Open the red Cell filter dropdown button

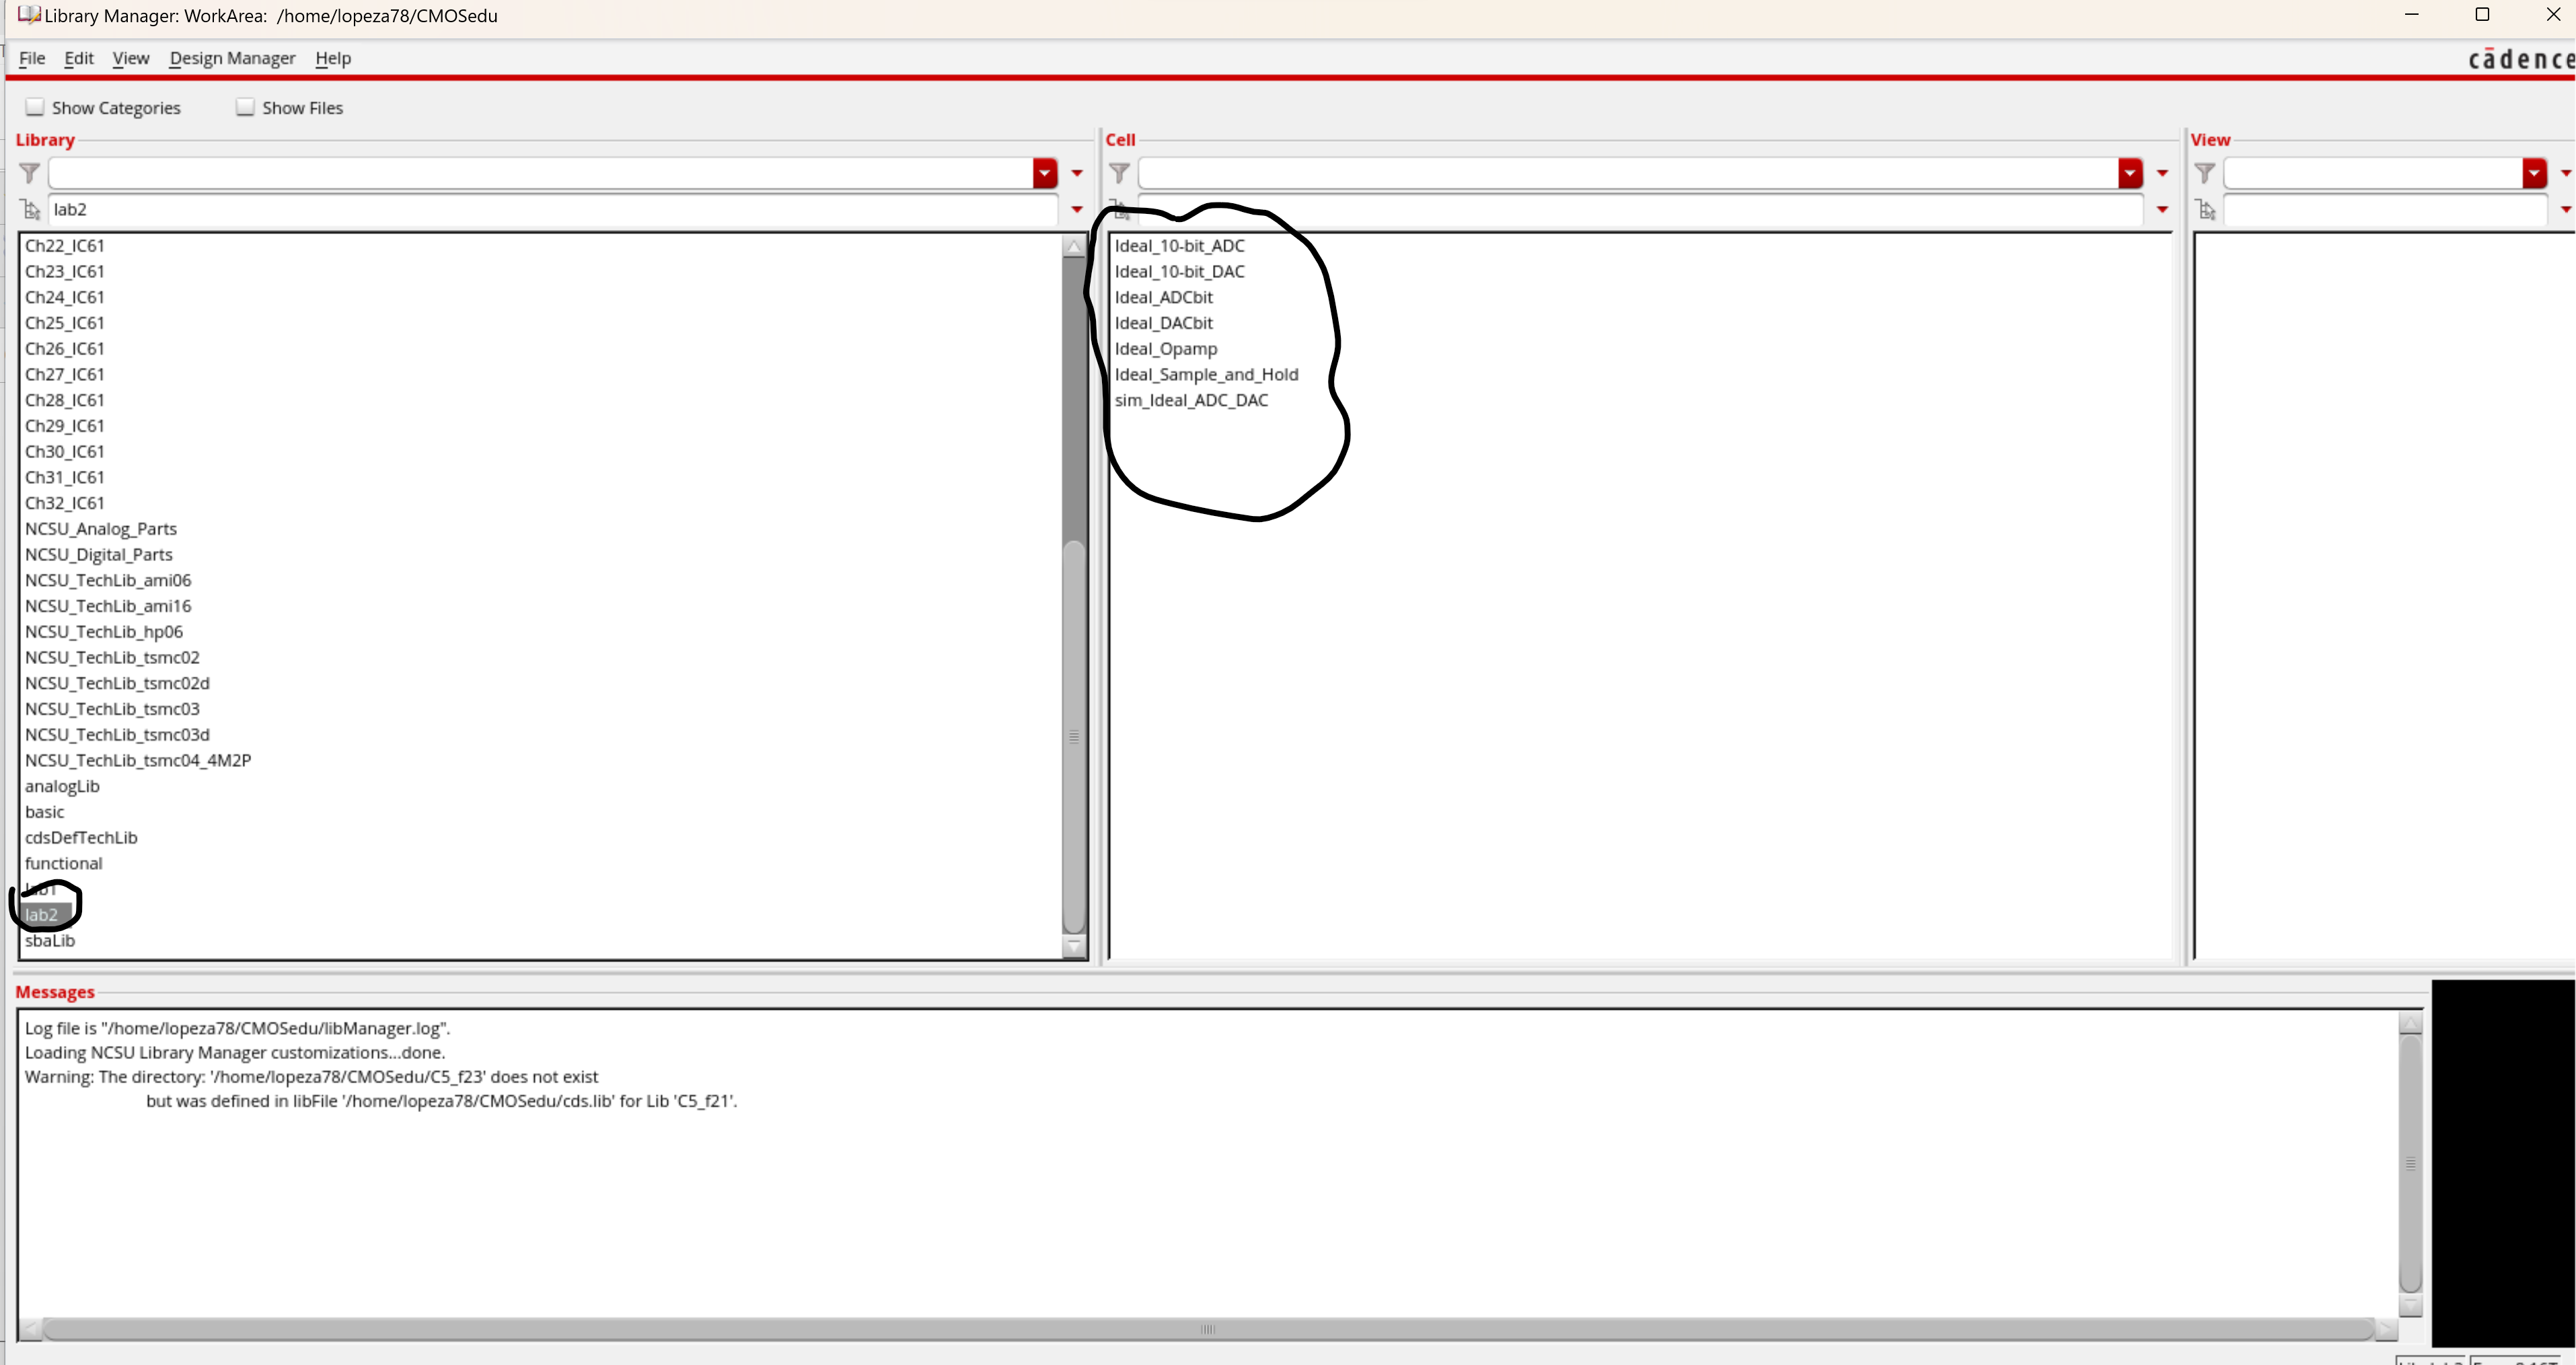point(2130,173)
